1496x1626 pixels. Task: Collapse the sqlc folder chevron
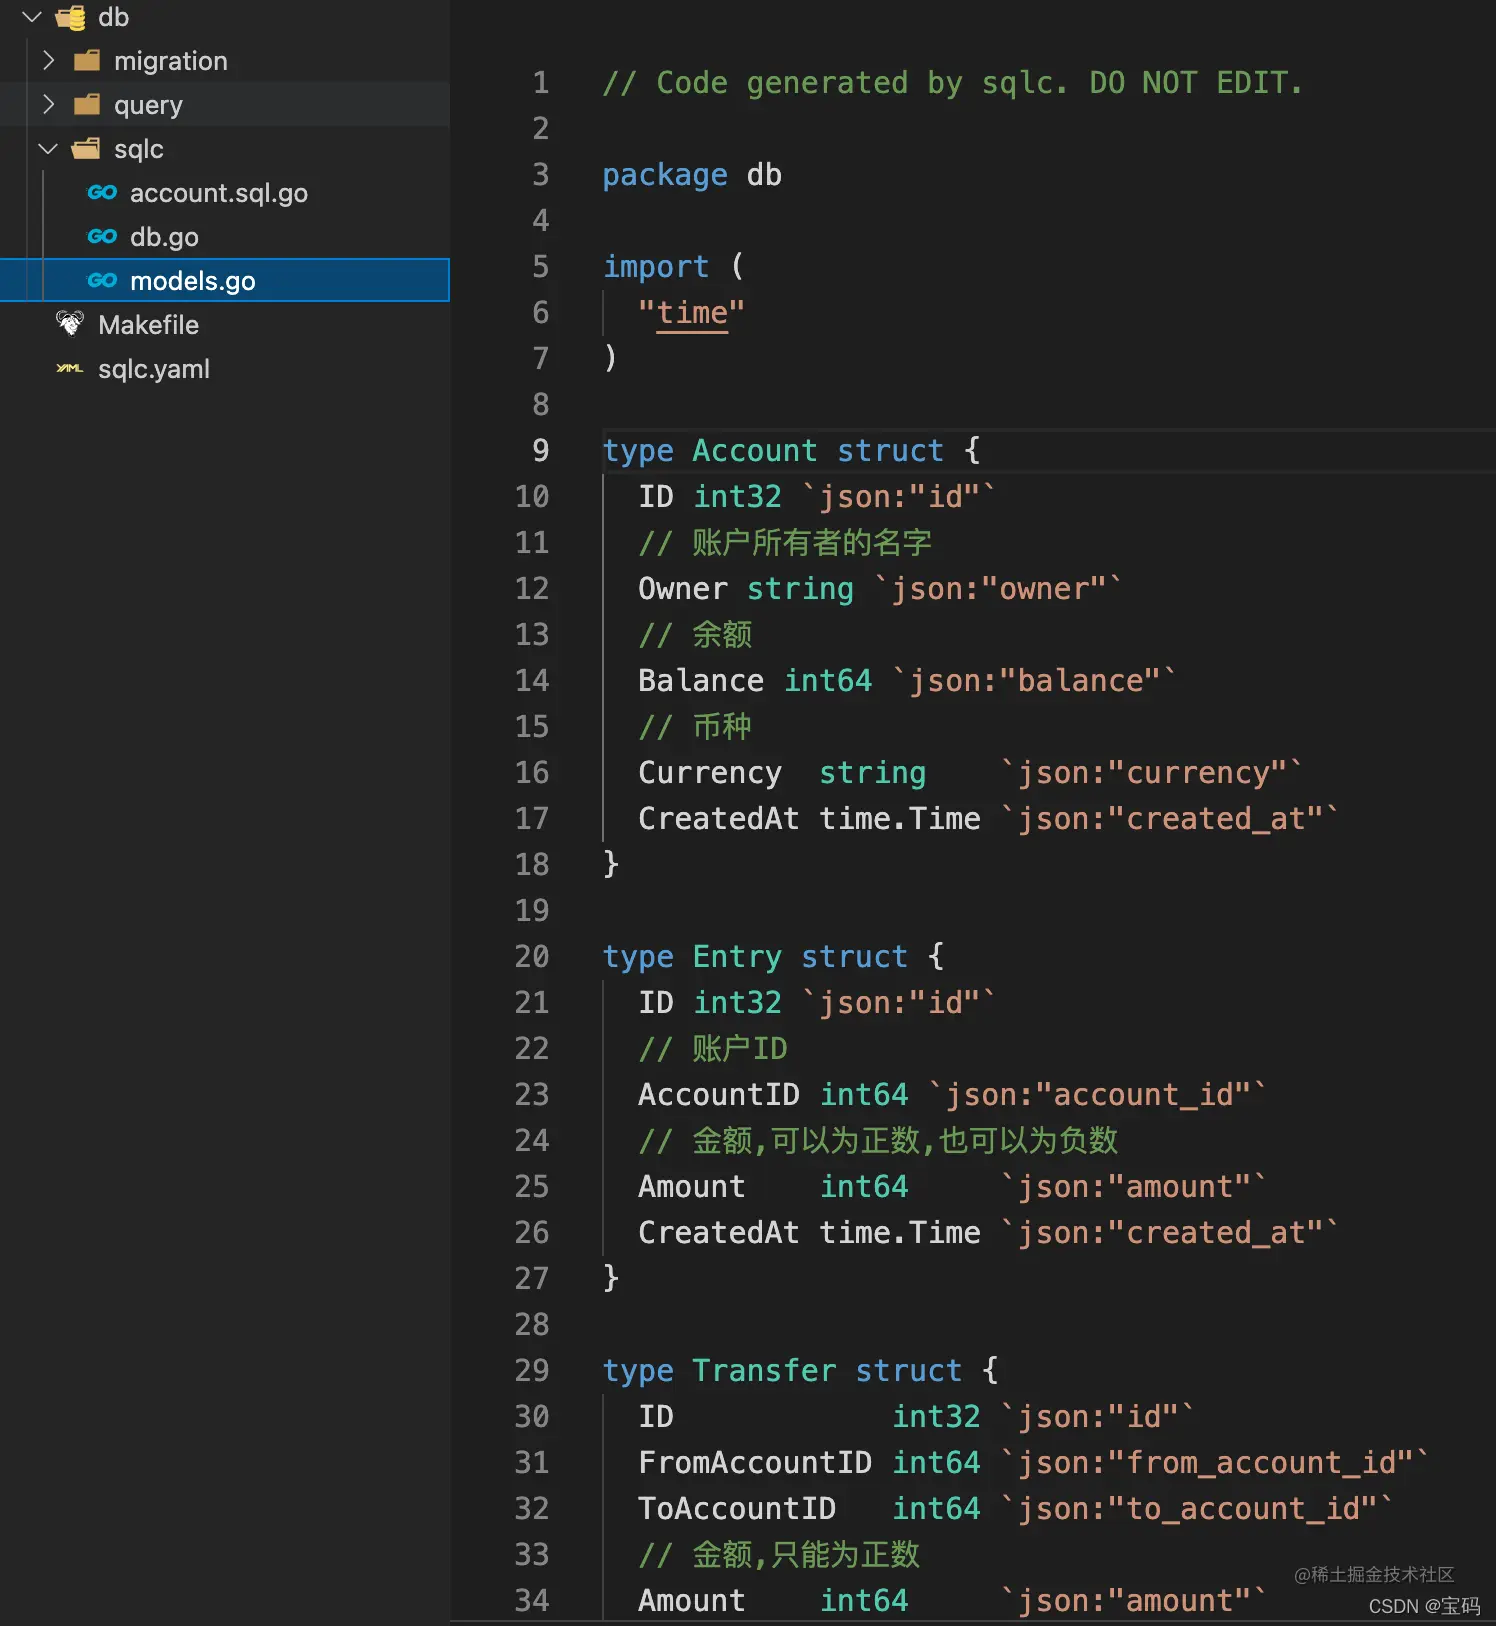coord(48,149)
